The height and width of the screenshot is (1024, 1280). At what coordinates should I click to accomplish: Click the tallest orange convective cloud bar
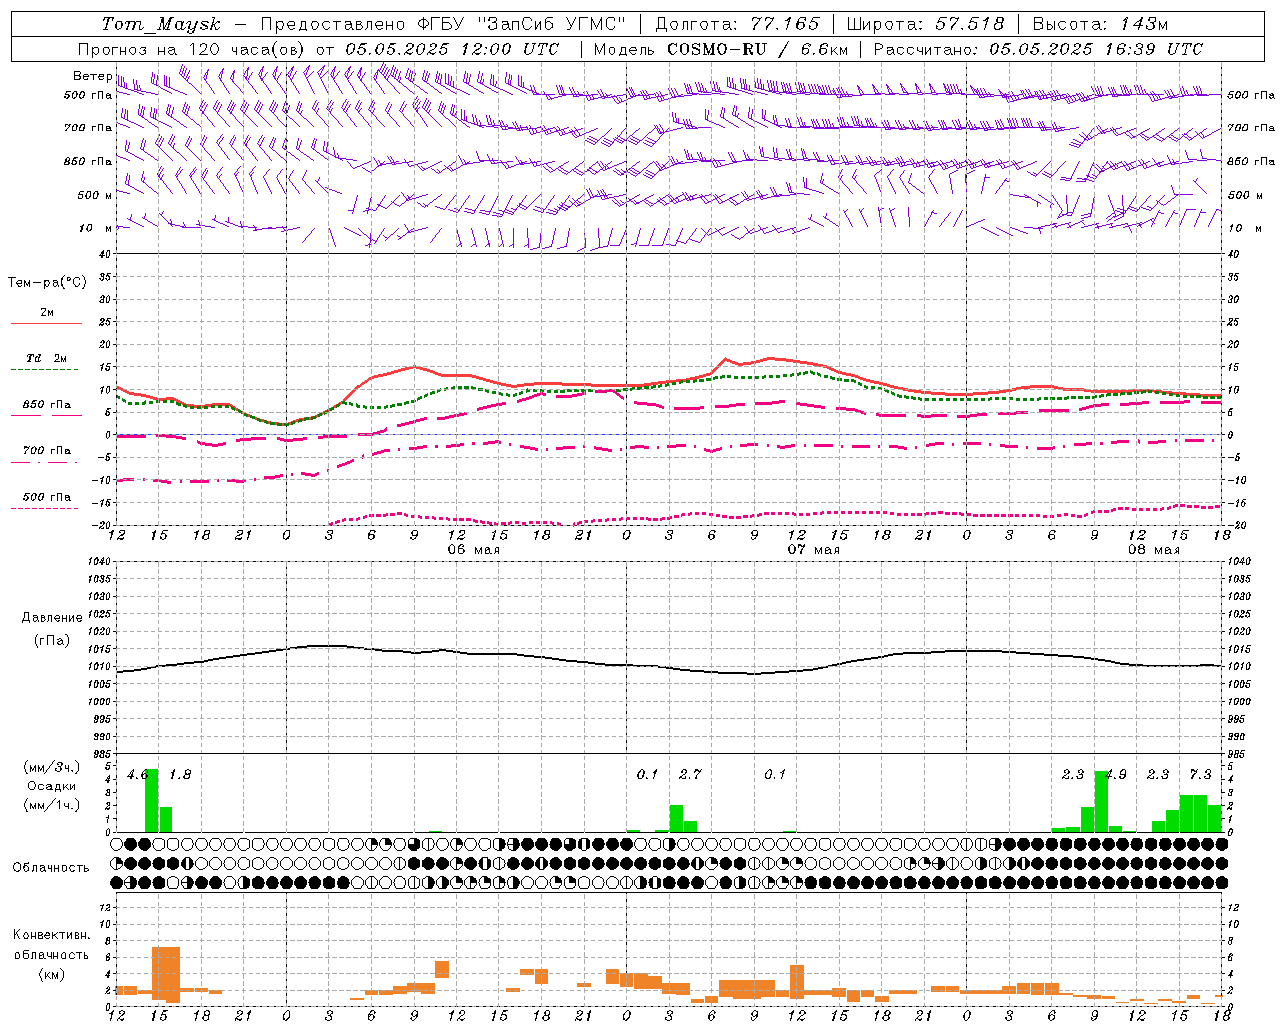166,974
